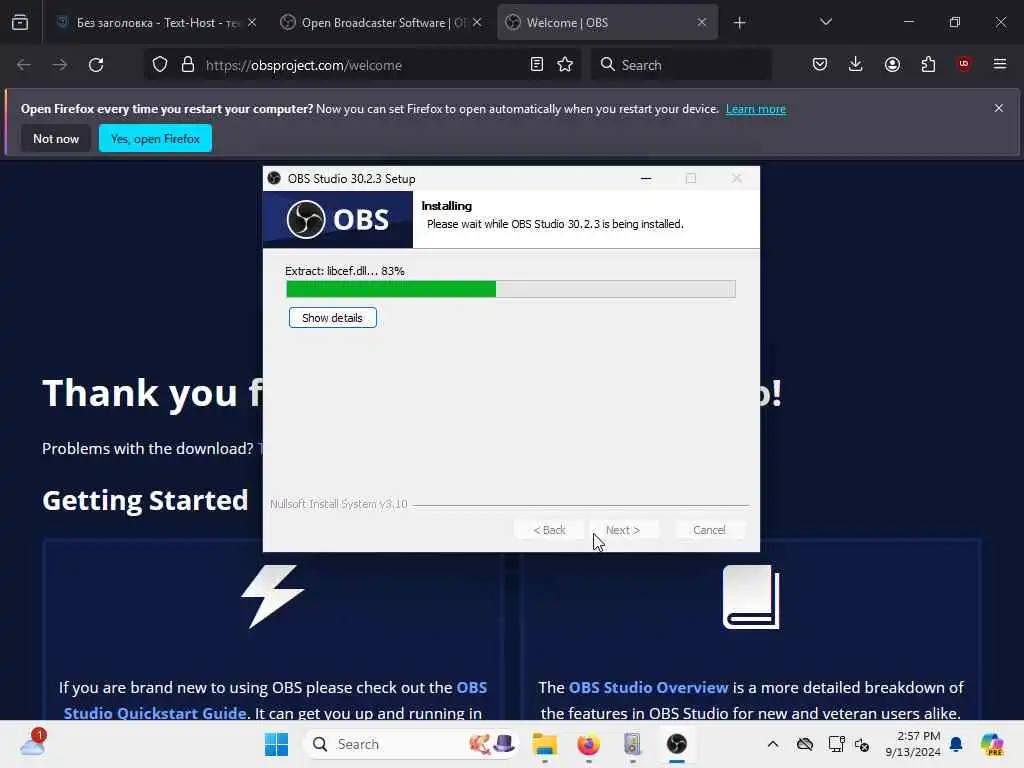Screen dimensions: 1024x768
Task: Open the OBS Studio Overview link
Action: tap(648, 688)
